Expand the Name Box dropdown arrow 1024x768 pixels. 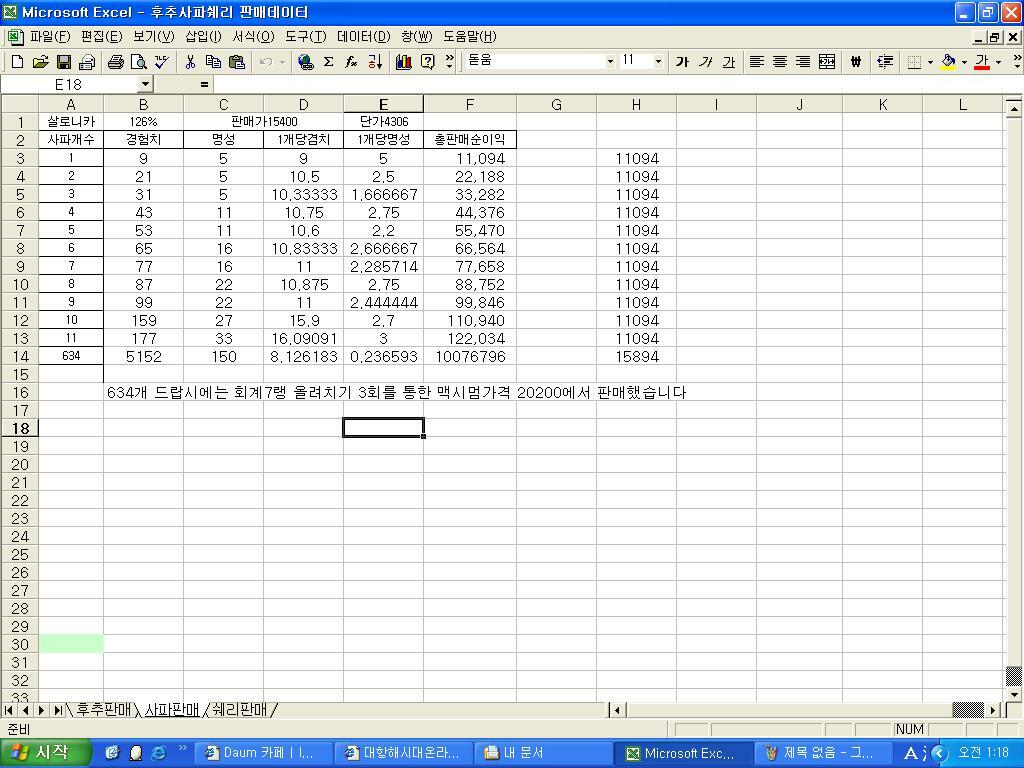click(145, 85)
